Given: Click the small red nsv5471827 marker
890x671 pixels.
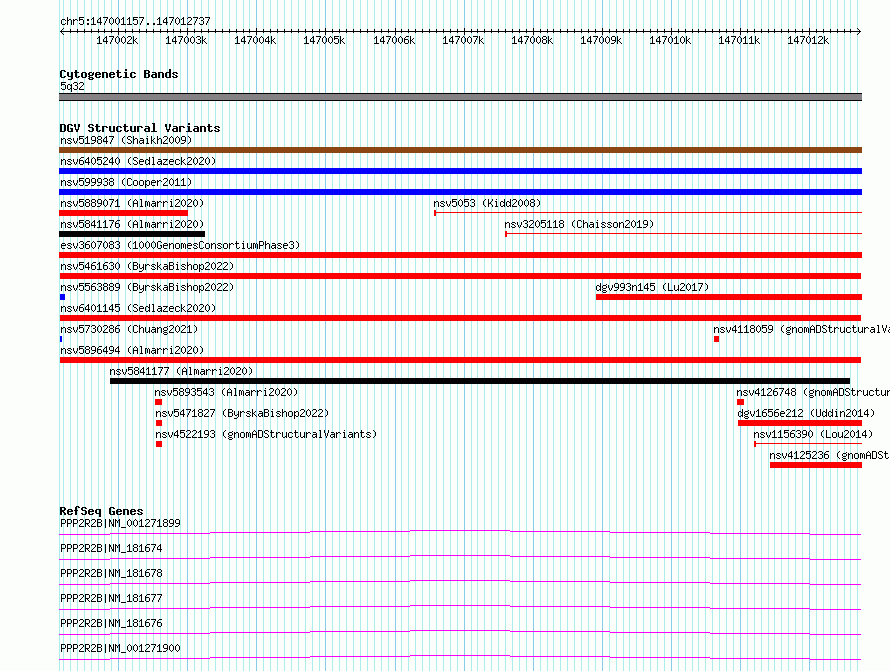Looking at the screenshot, I should 159,423.
